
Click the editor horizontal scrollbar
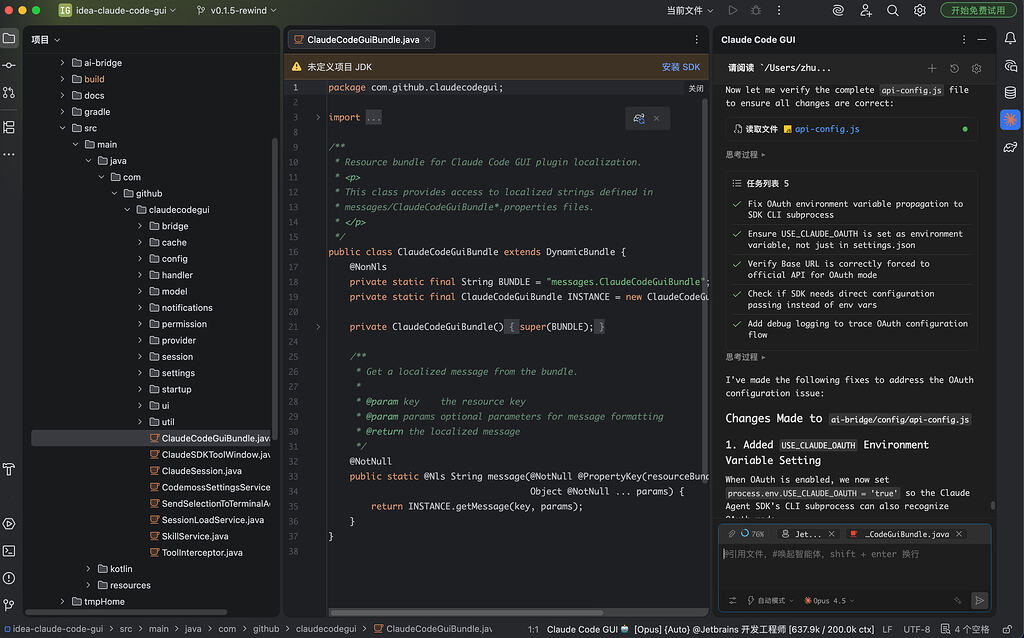pos(466,613)
